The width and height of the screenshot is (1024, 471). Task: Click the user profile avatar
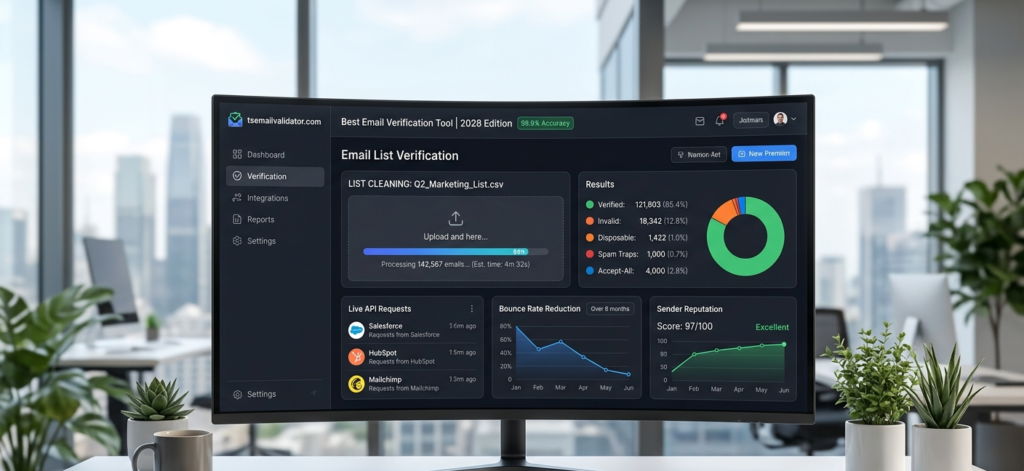(780, 119)
